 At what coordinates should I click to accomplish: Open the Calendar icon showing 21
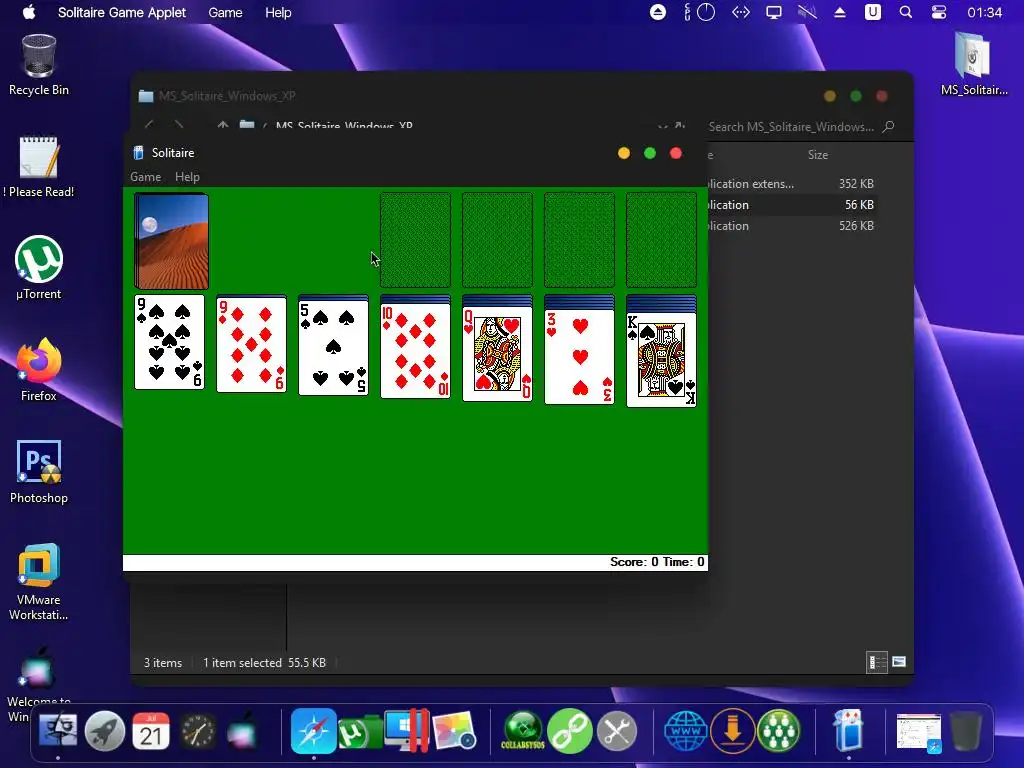151,731
